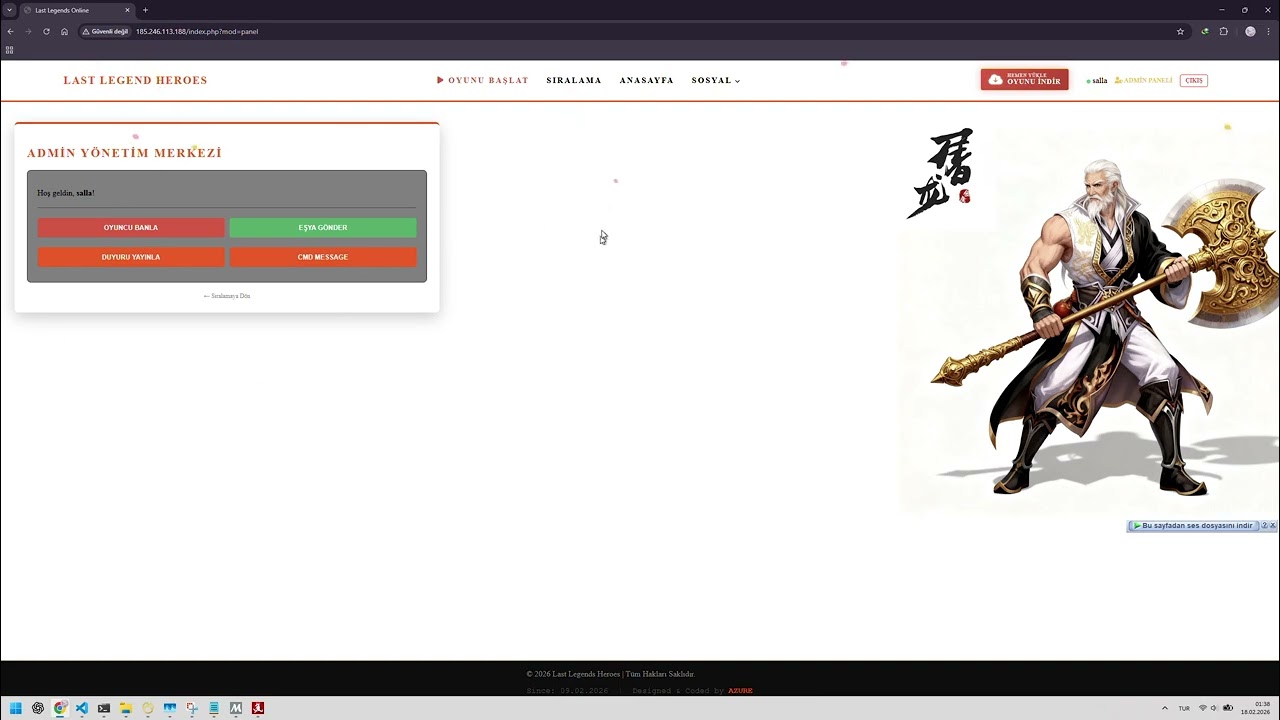
Task: Open File Explorer from the taskbar
Action: pyautogui.click(x=126, y=708)
